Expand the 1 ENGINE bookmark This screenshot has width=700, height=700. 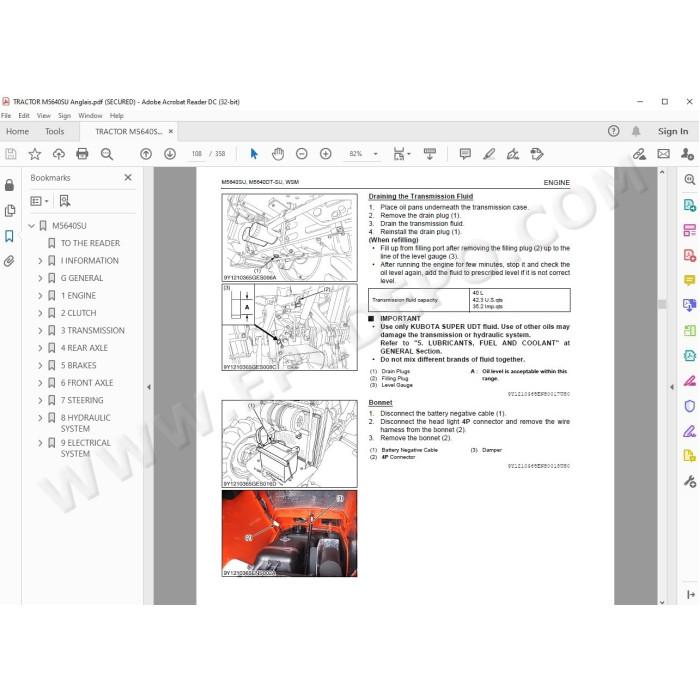[x=40, y=296]
